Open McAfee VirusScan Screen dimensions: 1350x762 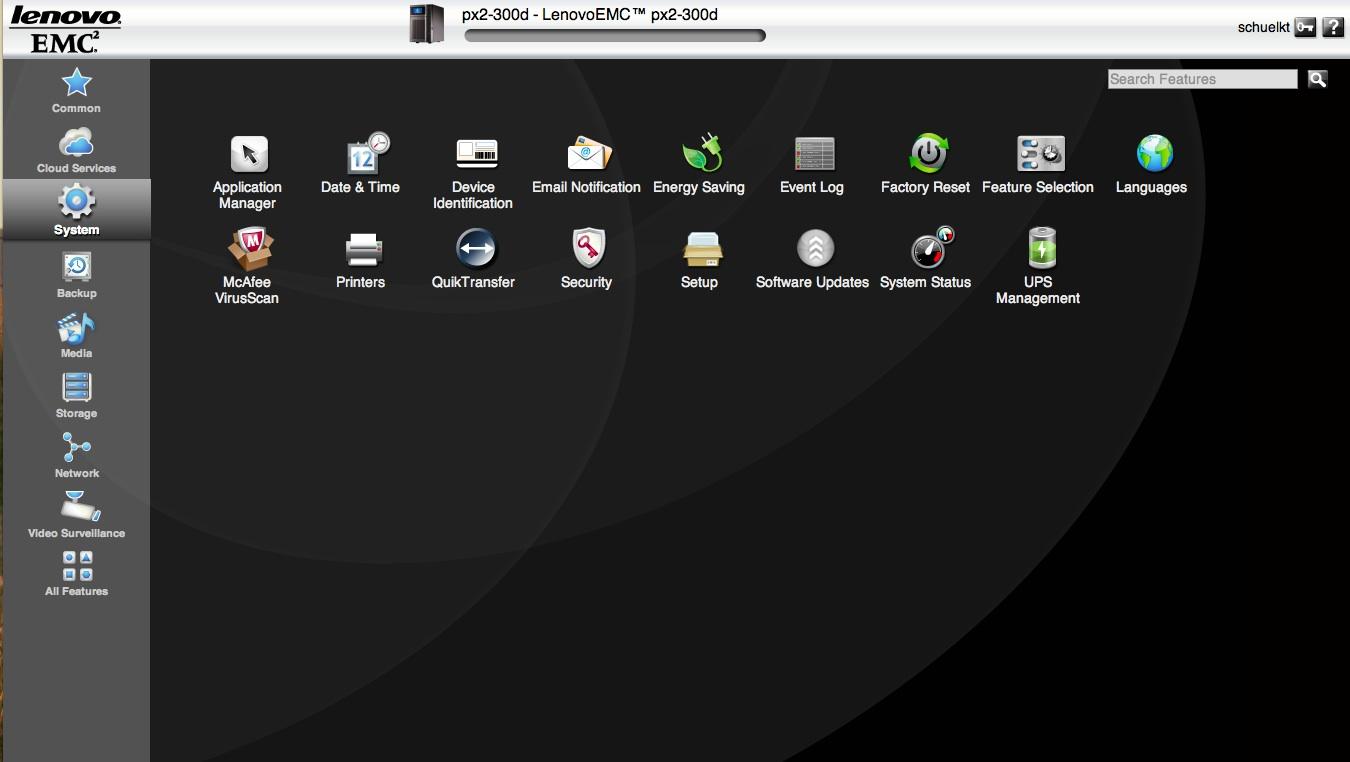pyautogui.click(x=248, y=250)
